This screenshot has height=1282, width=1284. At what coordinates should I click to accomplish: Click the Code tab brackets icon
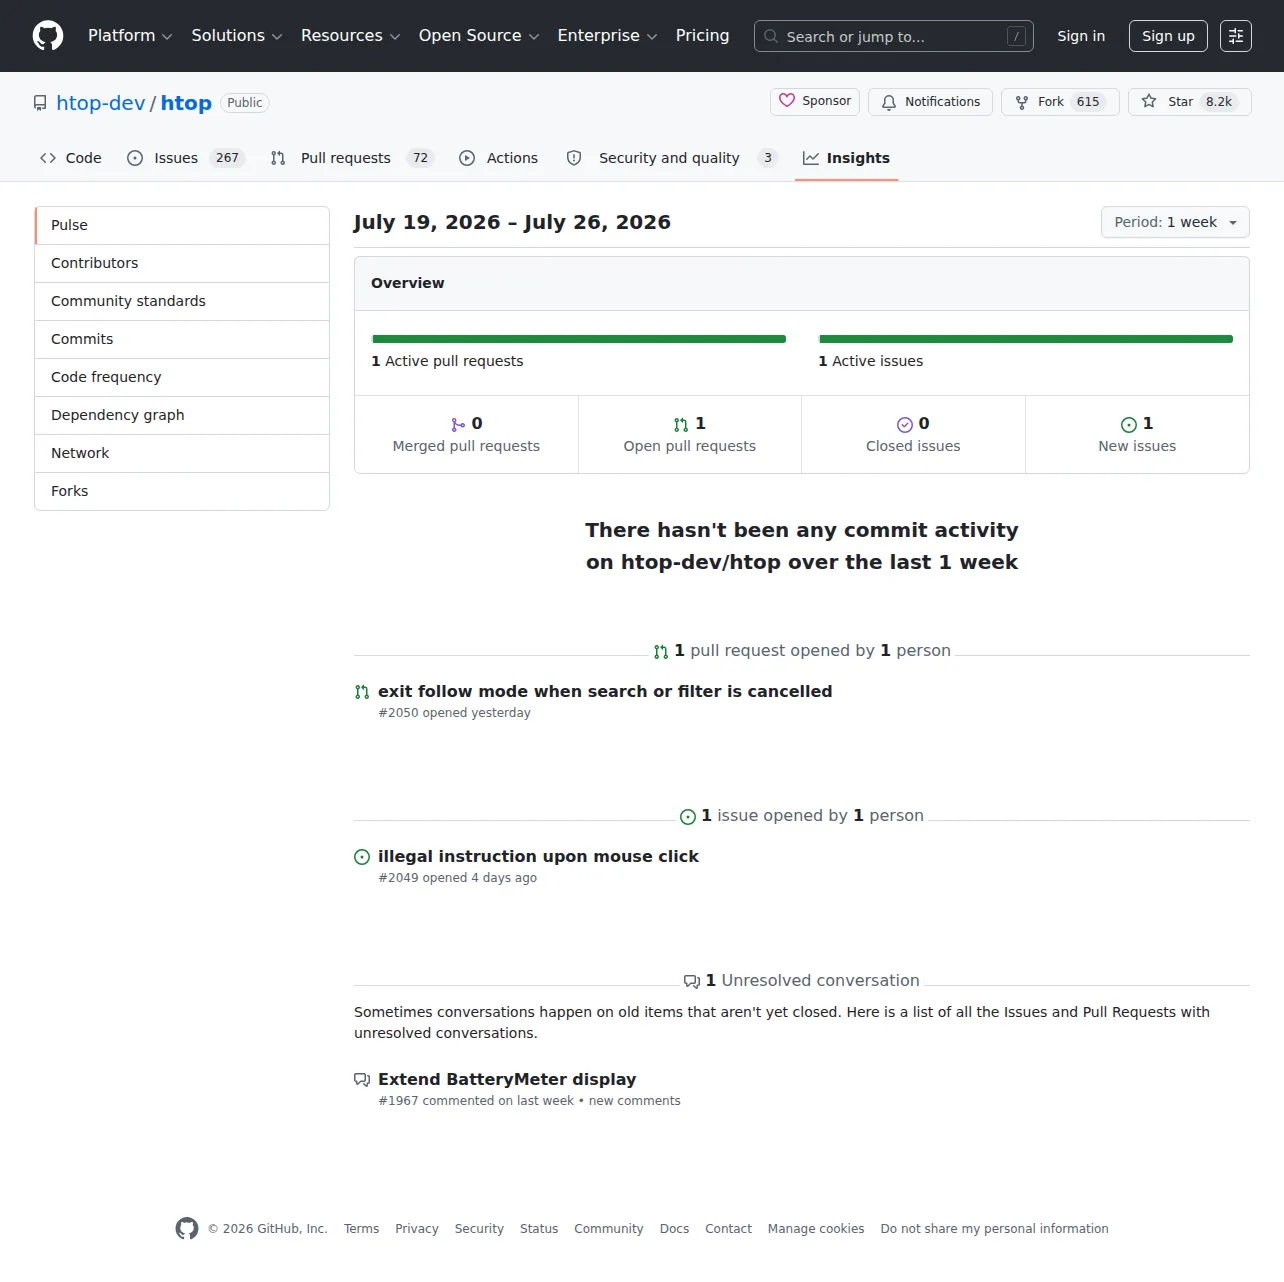(48, 158)
